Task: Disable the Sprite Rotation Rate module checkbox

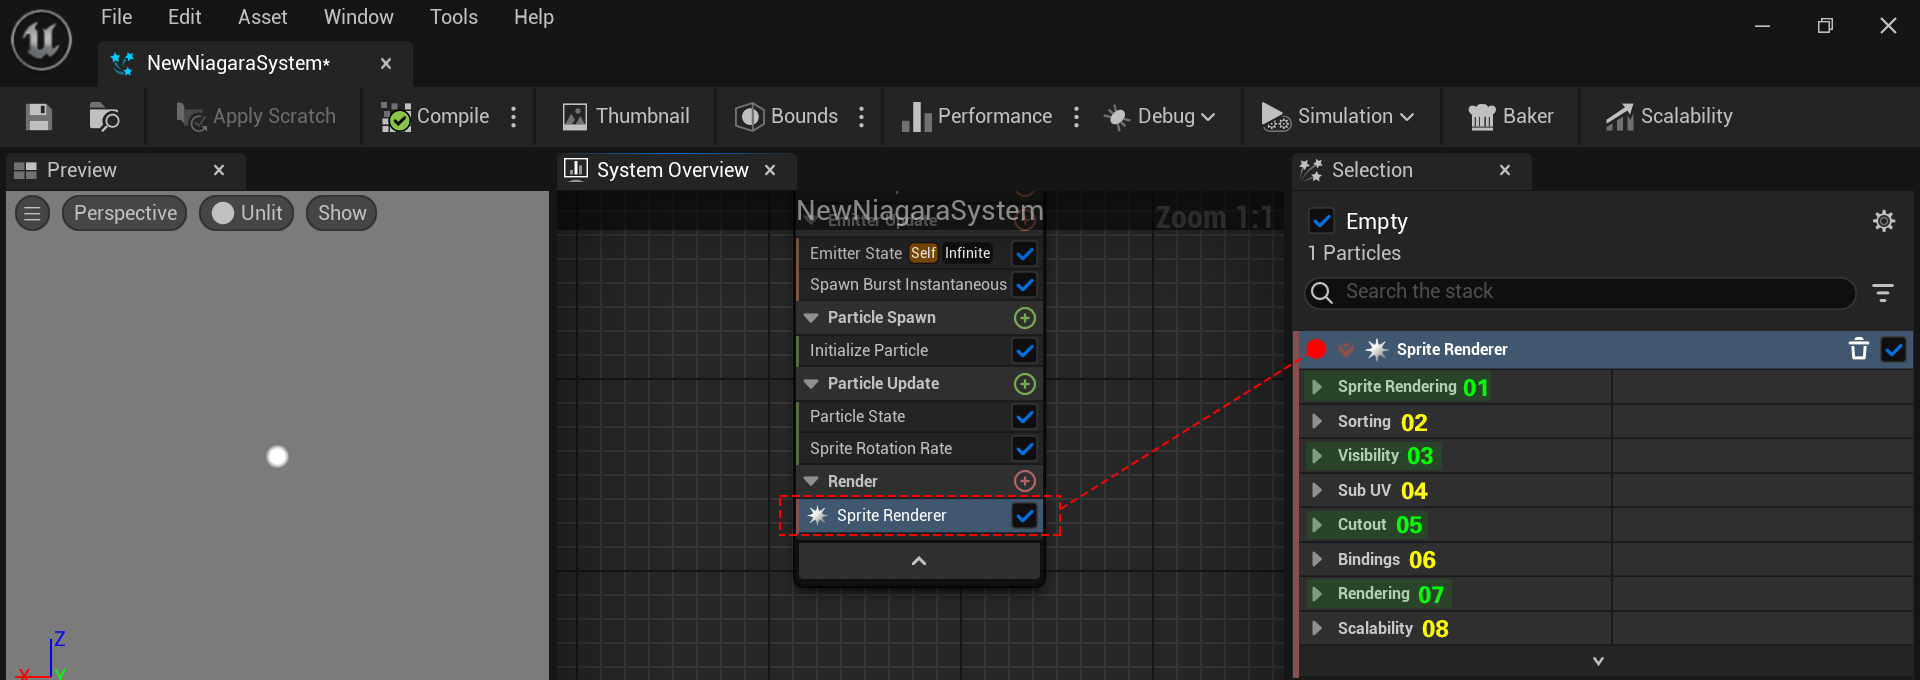Action: point(1024,449)
